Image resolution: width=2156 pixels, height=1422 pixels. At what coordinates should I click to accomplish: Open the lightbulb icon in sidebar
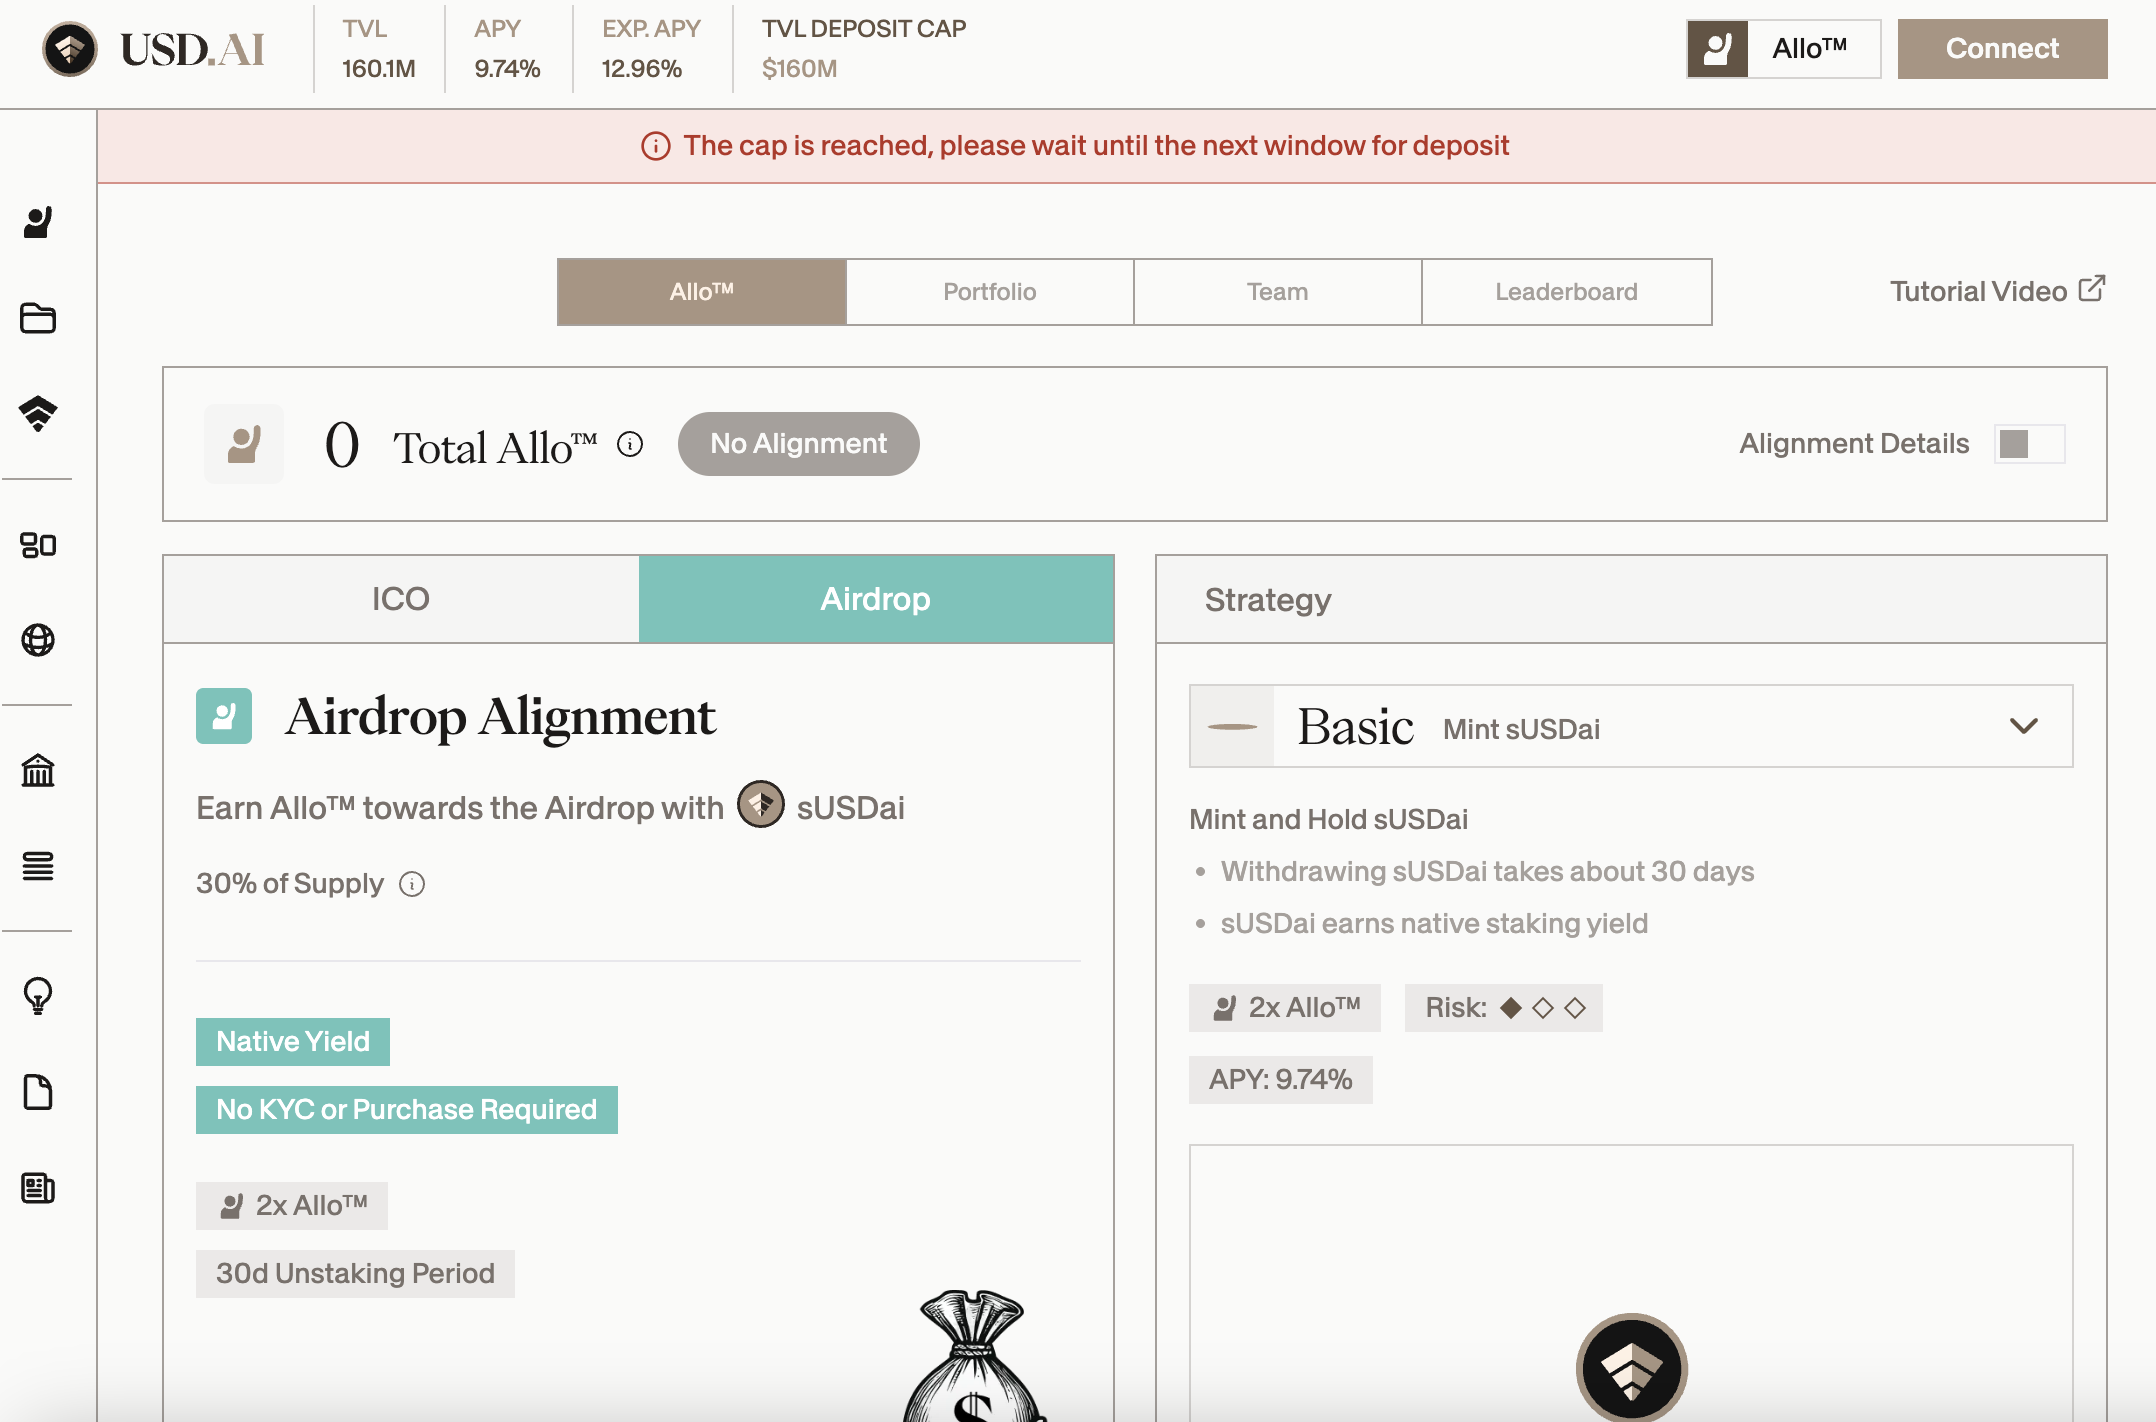pyautogui.click(x=38, y=996)
